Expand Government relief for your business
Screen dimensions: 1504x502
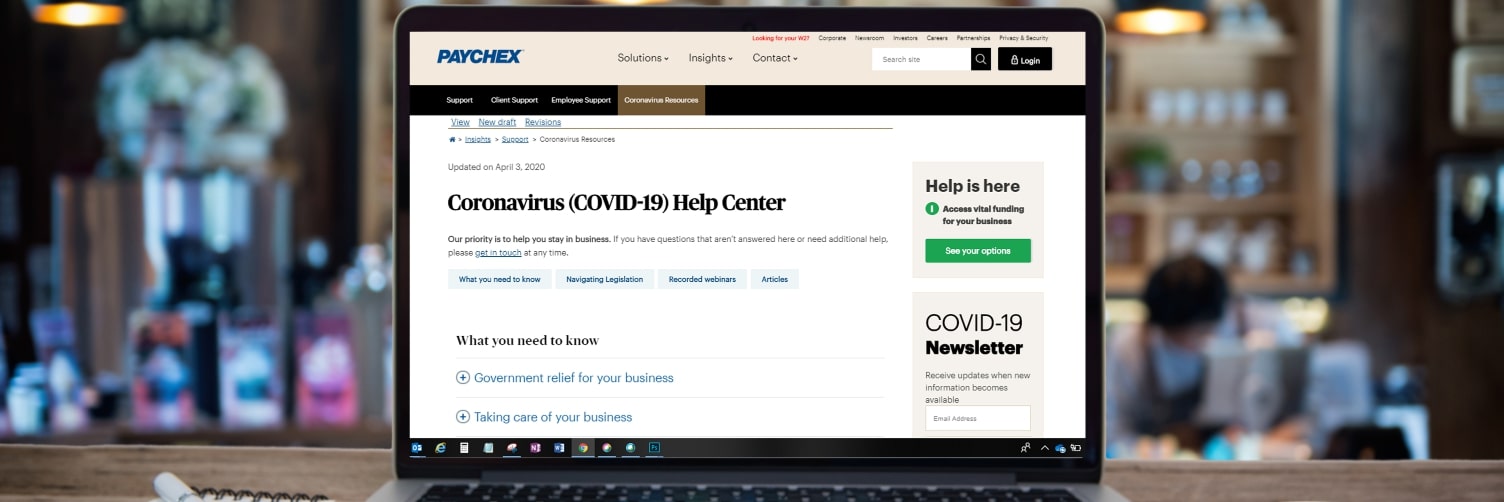(x=565, y=378)
